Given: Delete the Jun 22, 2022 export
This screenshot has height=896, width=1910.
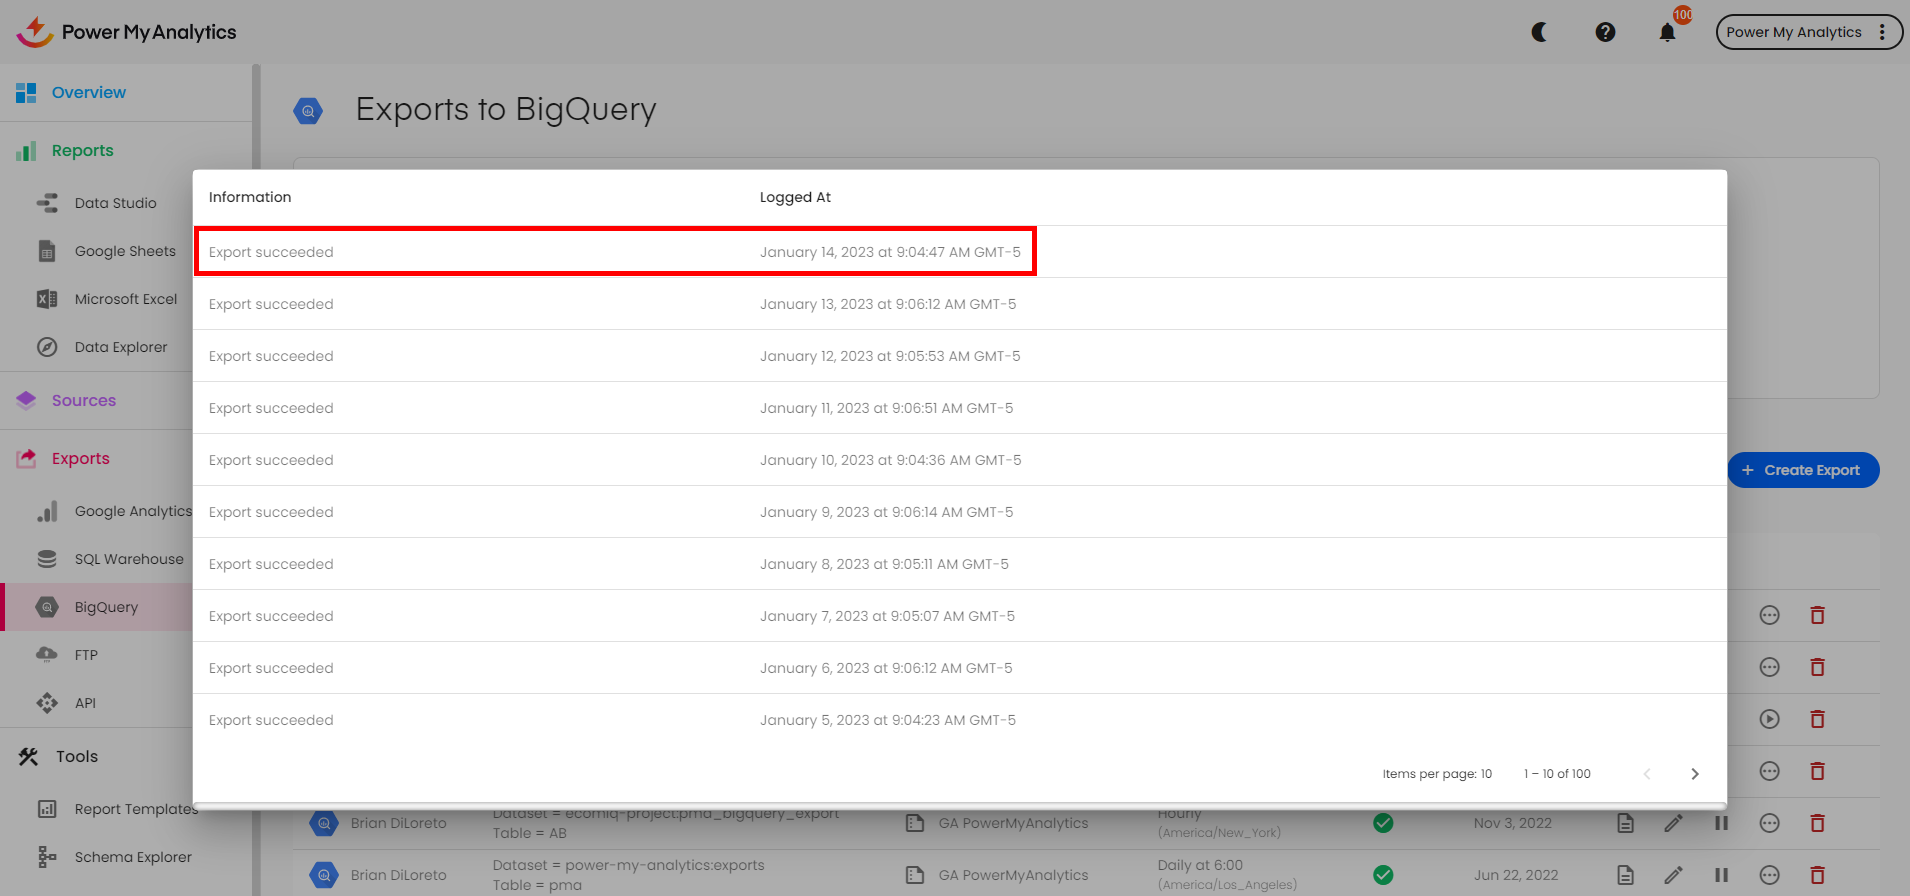Looking at the screenshot, I should pos(1817,875).
